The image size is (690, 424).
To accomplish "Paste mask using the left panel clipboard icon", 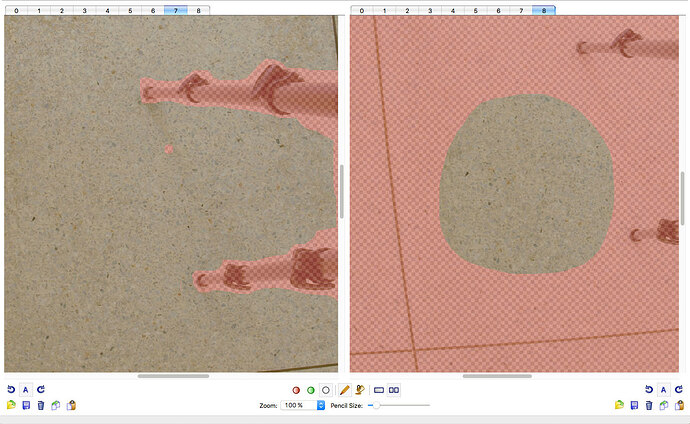I will [71, 405].
